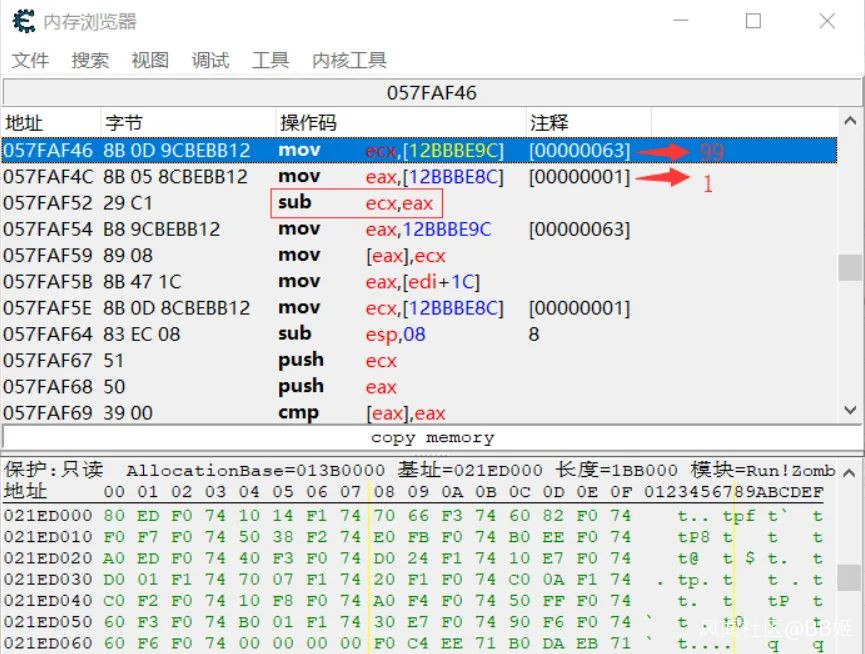
Task: Click the 057FAF46 address header bar
Action: pyautogui.click(x=431, y=93)
